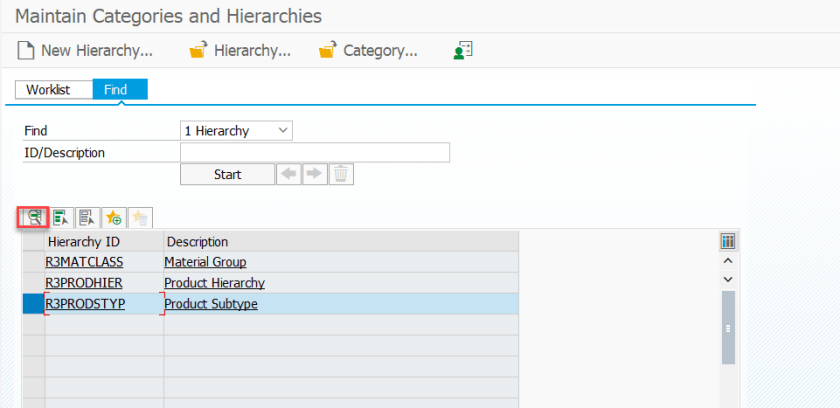Click the Open in Display Mode icon
Screen dimensions: 840x408
[x=87, y=217]
